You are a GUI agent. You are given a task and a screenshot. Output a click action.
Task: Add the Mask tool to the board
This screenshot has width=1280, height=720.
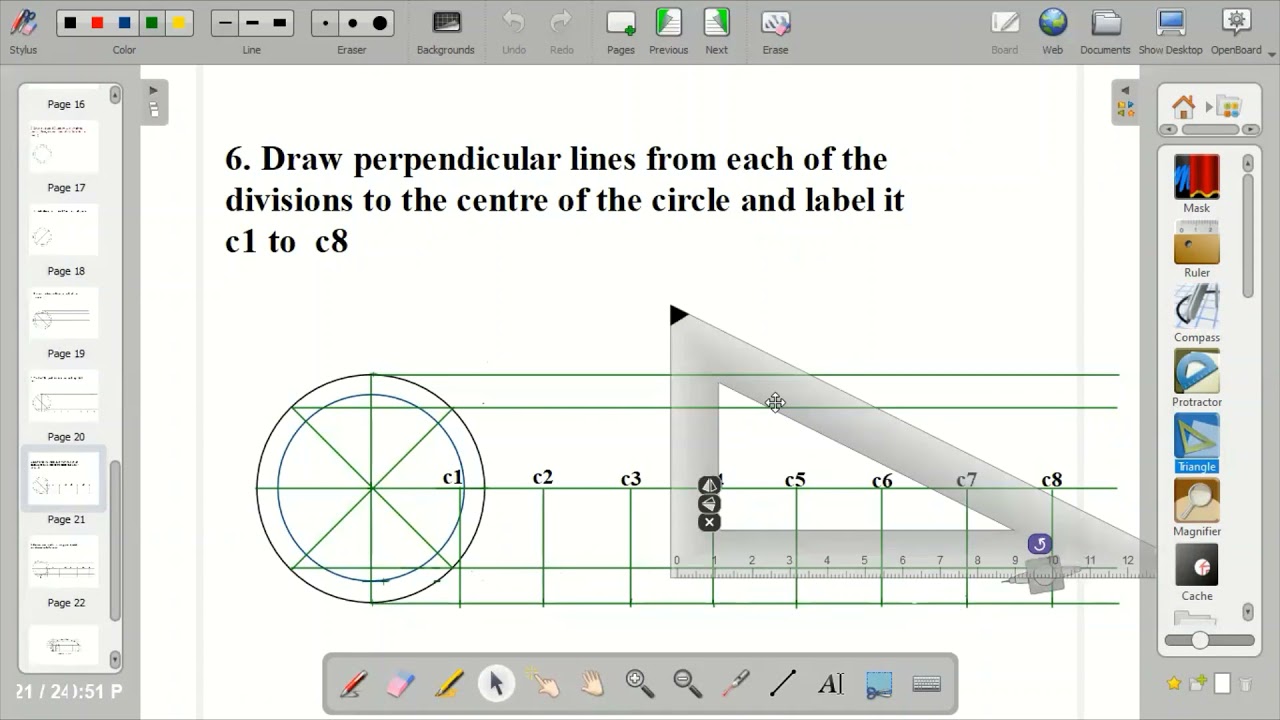pos(1197,184)
